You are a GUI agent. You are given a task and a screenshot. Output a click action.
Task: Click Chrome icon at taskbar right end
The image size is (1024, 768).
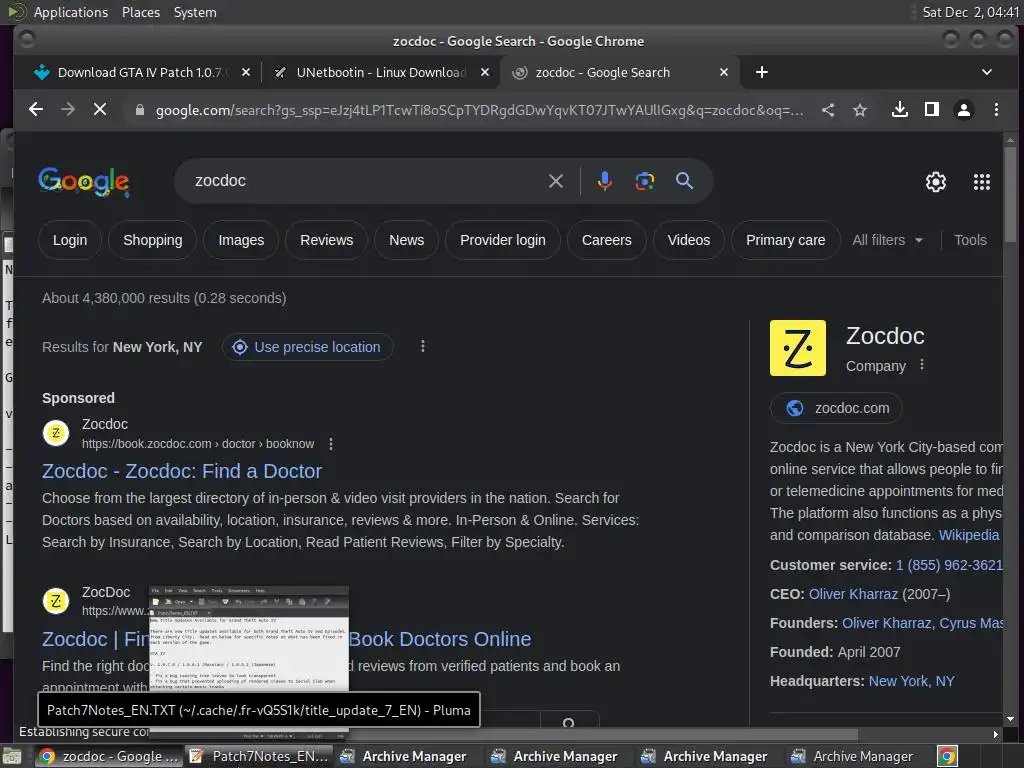[947, 757]
